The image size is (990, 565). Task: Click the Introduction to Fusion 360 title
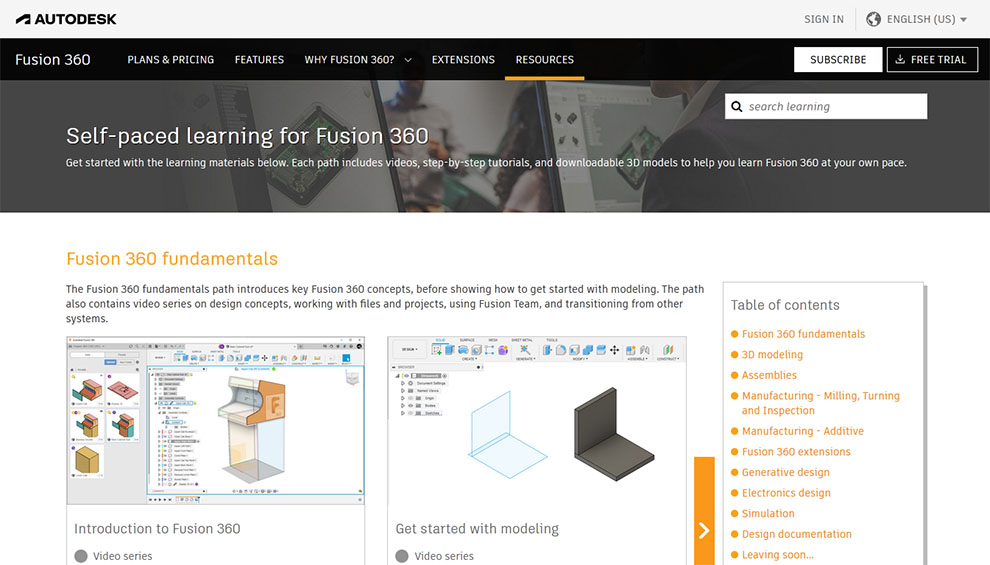pyautogui.click(x=157, y=528)
